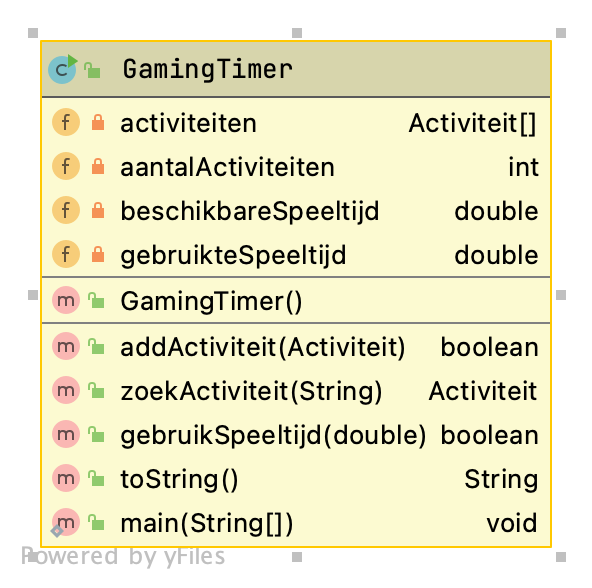This screenshot has width=592, height=588.
Task: Click field icon next to activiteiten
Action: tap(66, 122)
